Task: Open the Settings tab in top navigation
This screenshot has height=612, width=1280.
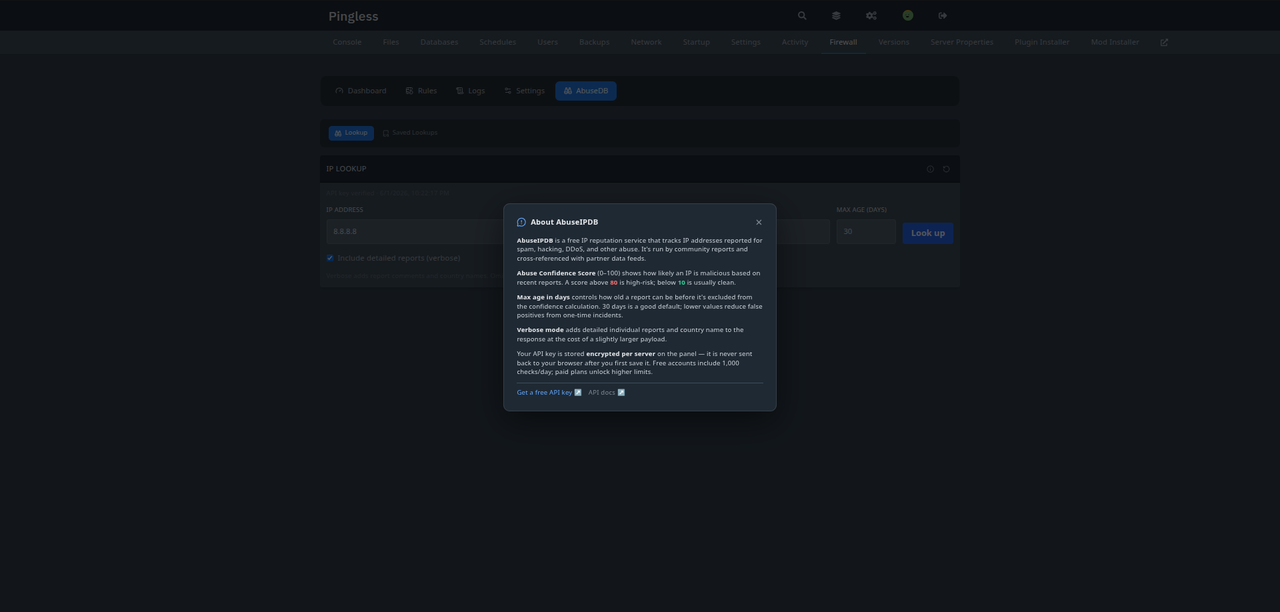Action: (746, 42)
